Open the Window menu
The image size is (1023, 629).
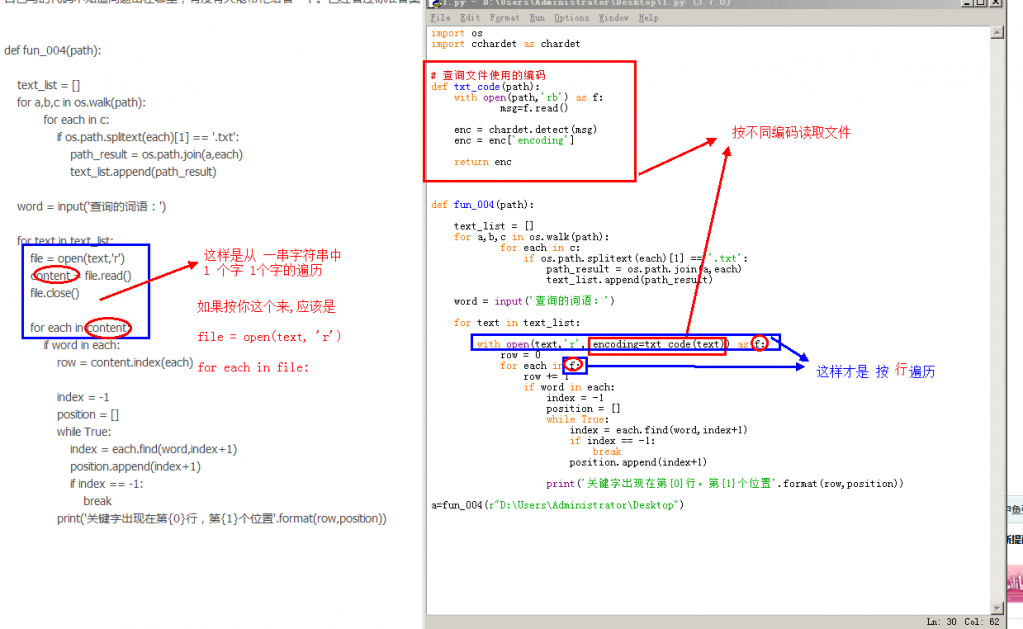click(x=614, y=18)
